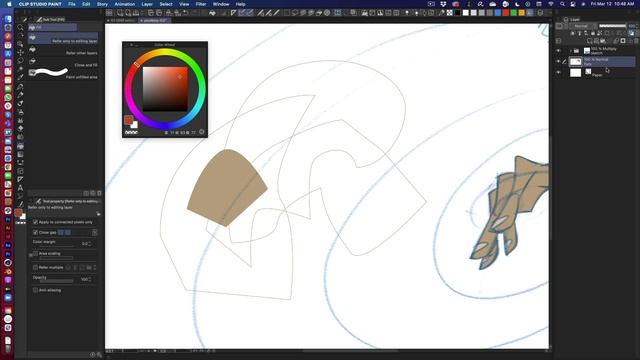The height and width of the screenshot is (360, 640).
Task: Open the Animation menu
Action: (x=124, y=4)
